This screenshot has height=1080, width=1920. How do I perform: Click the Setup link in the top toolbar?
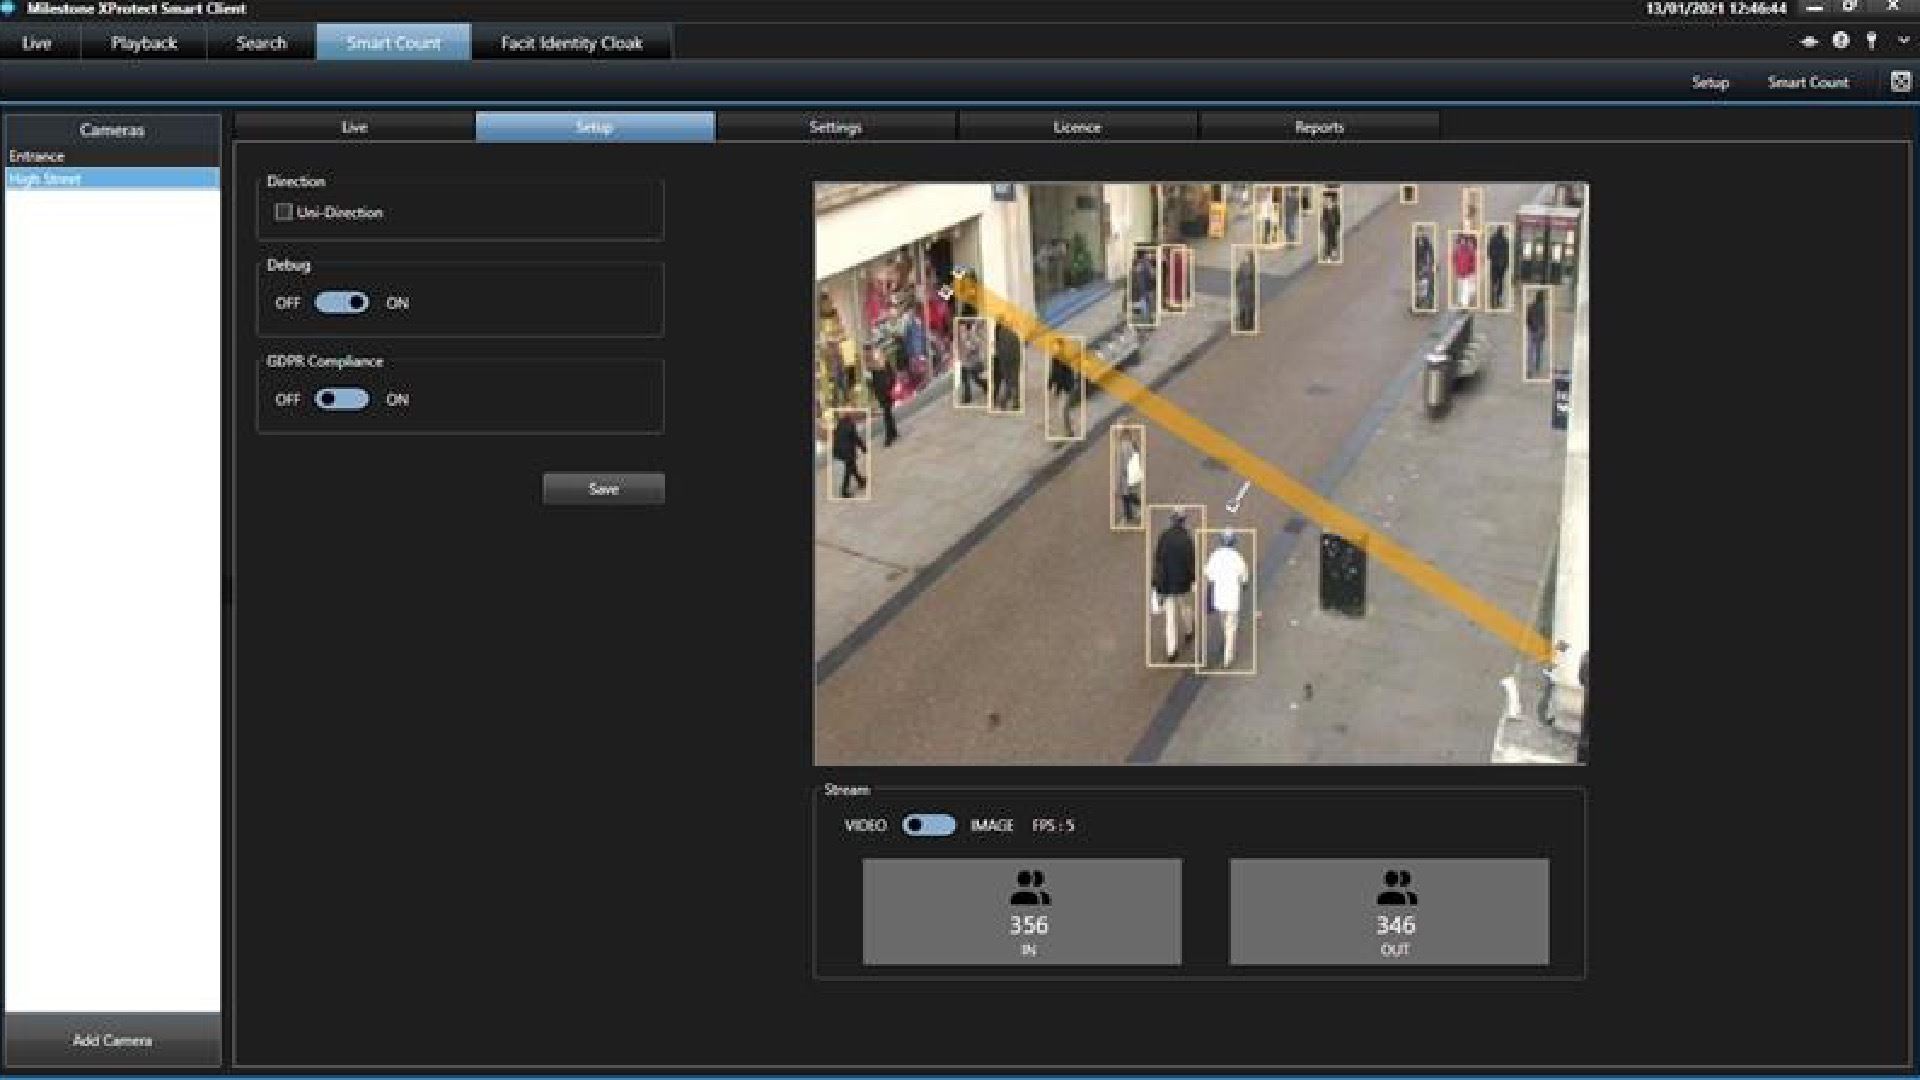pos(1710,82)
